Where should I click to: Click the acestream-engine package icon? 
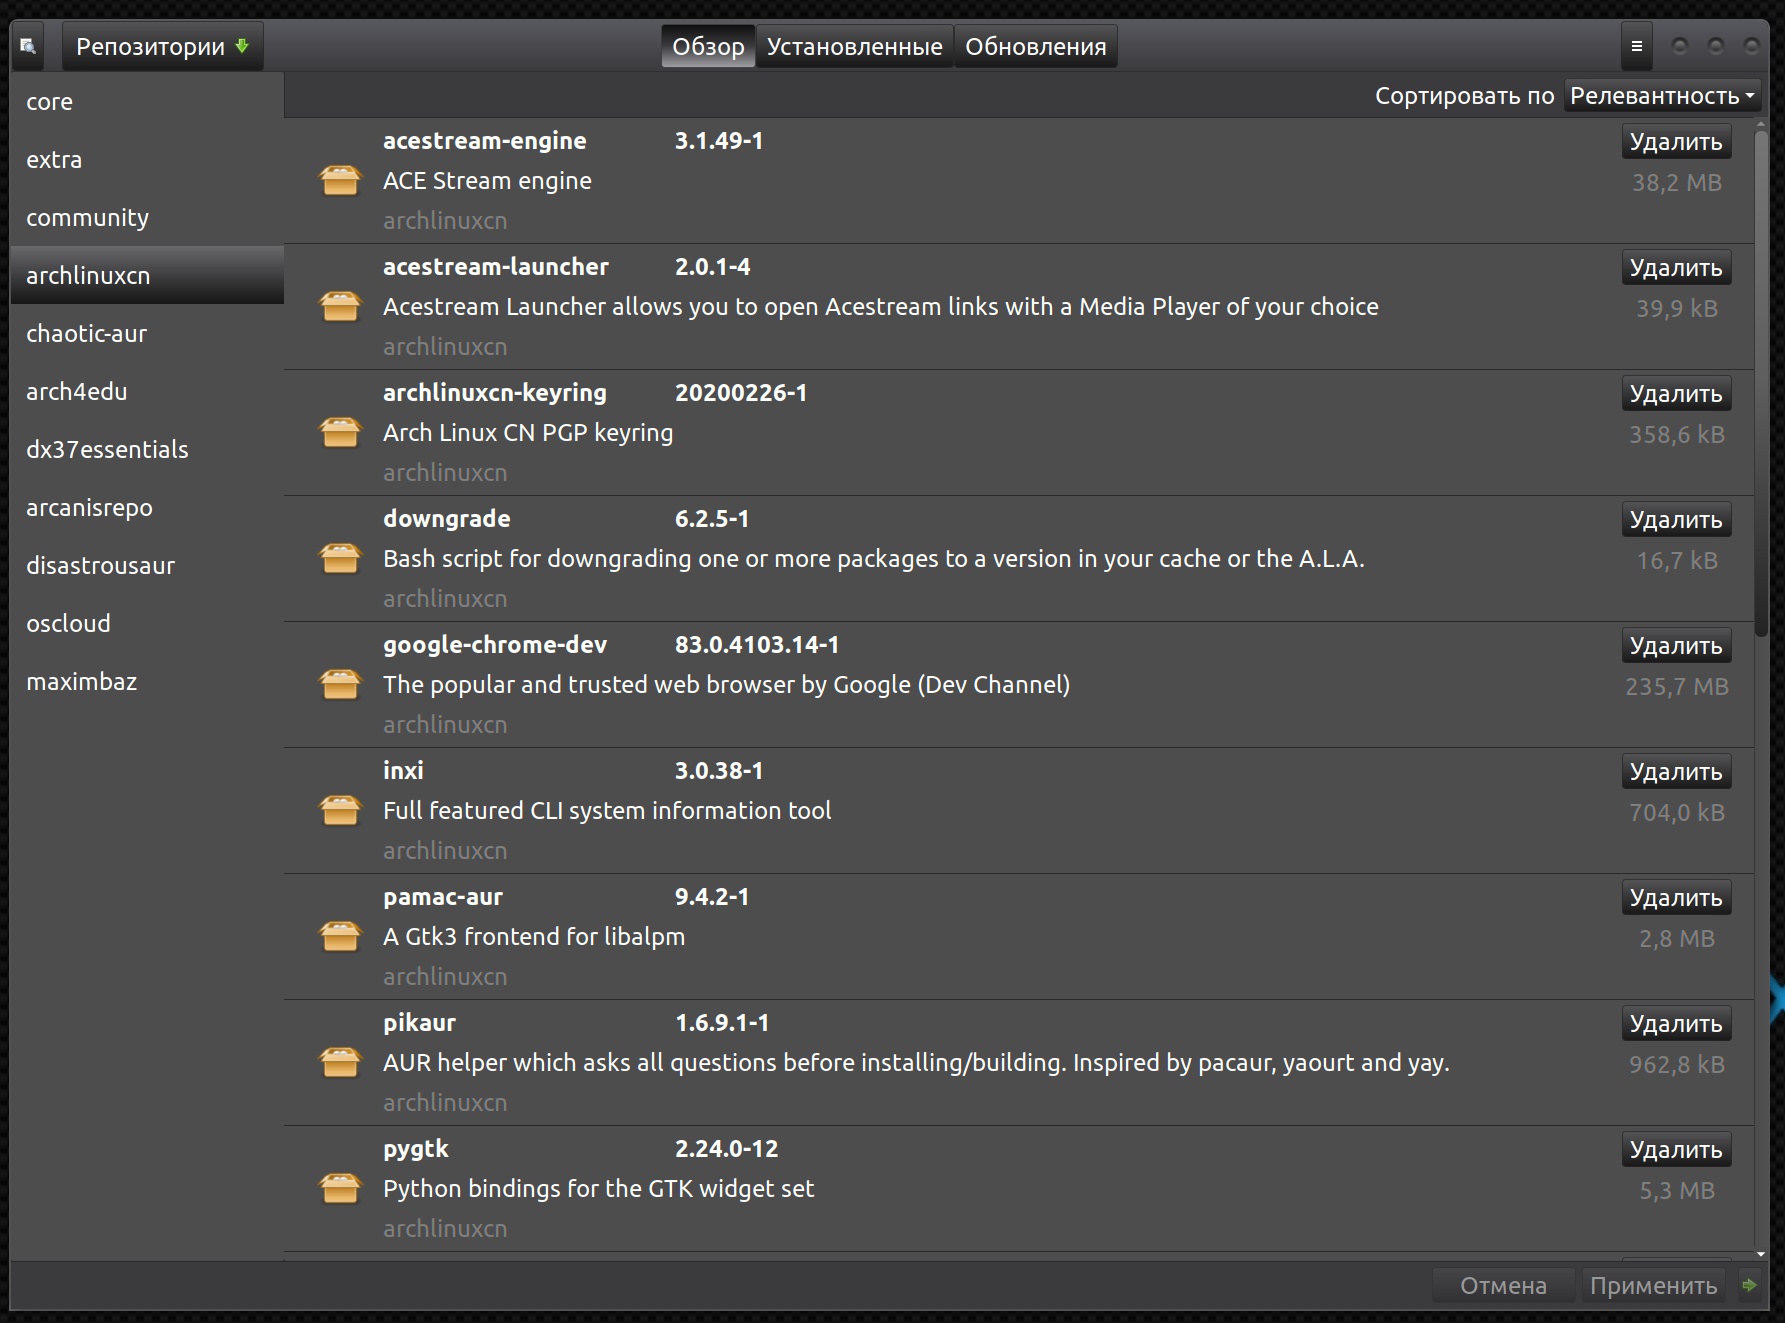coord(340,181)
